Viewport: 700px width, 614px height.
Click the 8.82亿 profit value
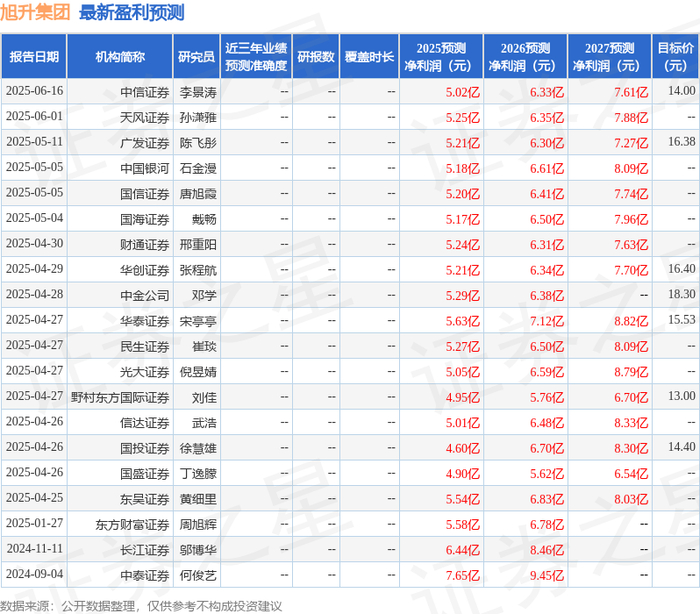[631, 322]
